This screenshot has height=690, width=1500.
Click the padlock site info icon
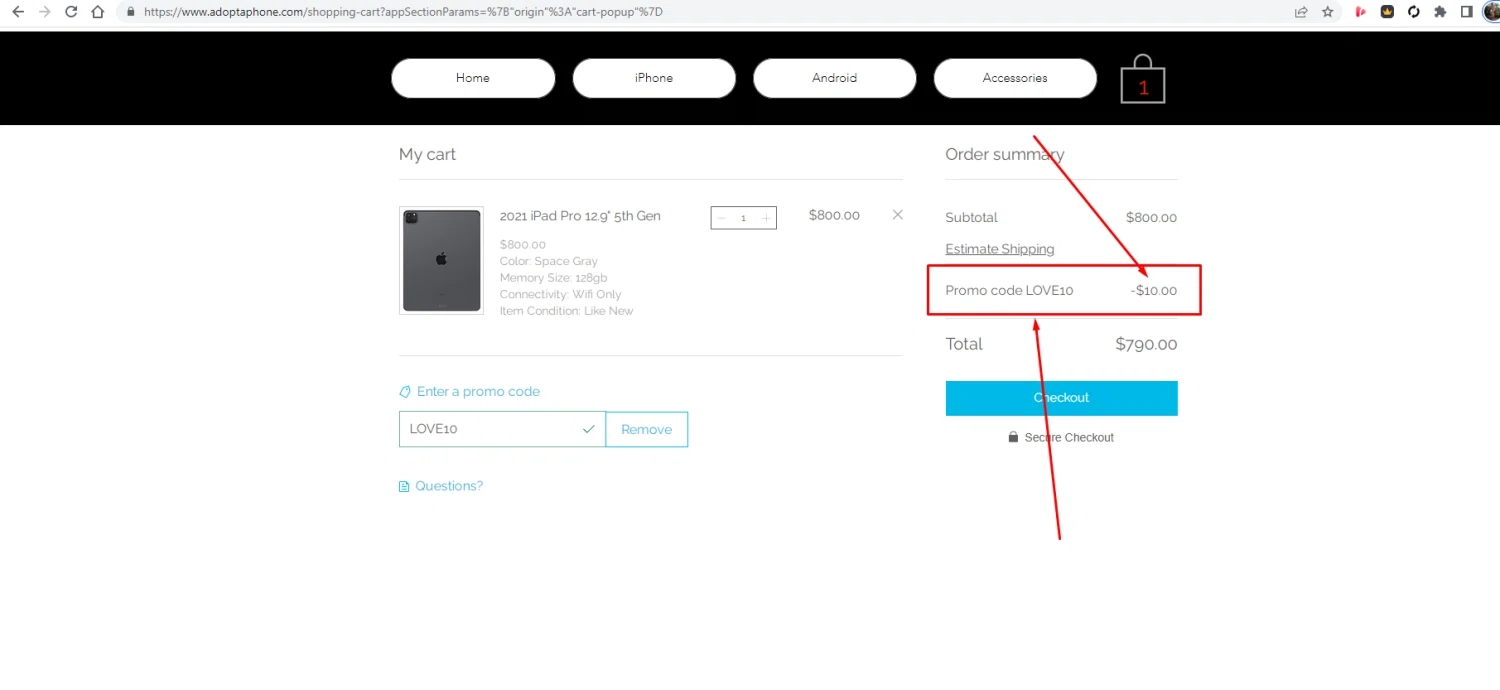(130, 12)
